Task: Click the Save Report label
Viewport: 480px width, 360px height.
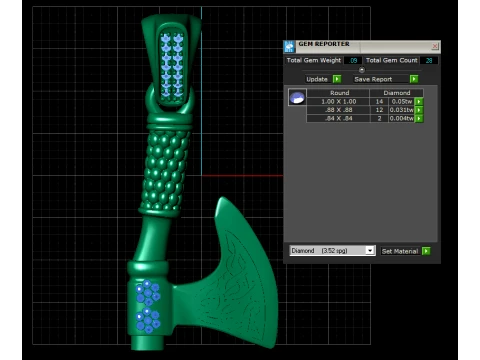Action: [x=373, y=79]
